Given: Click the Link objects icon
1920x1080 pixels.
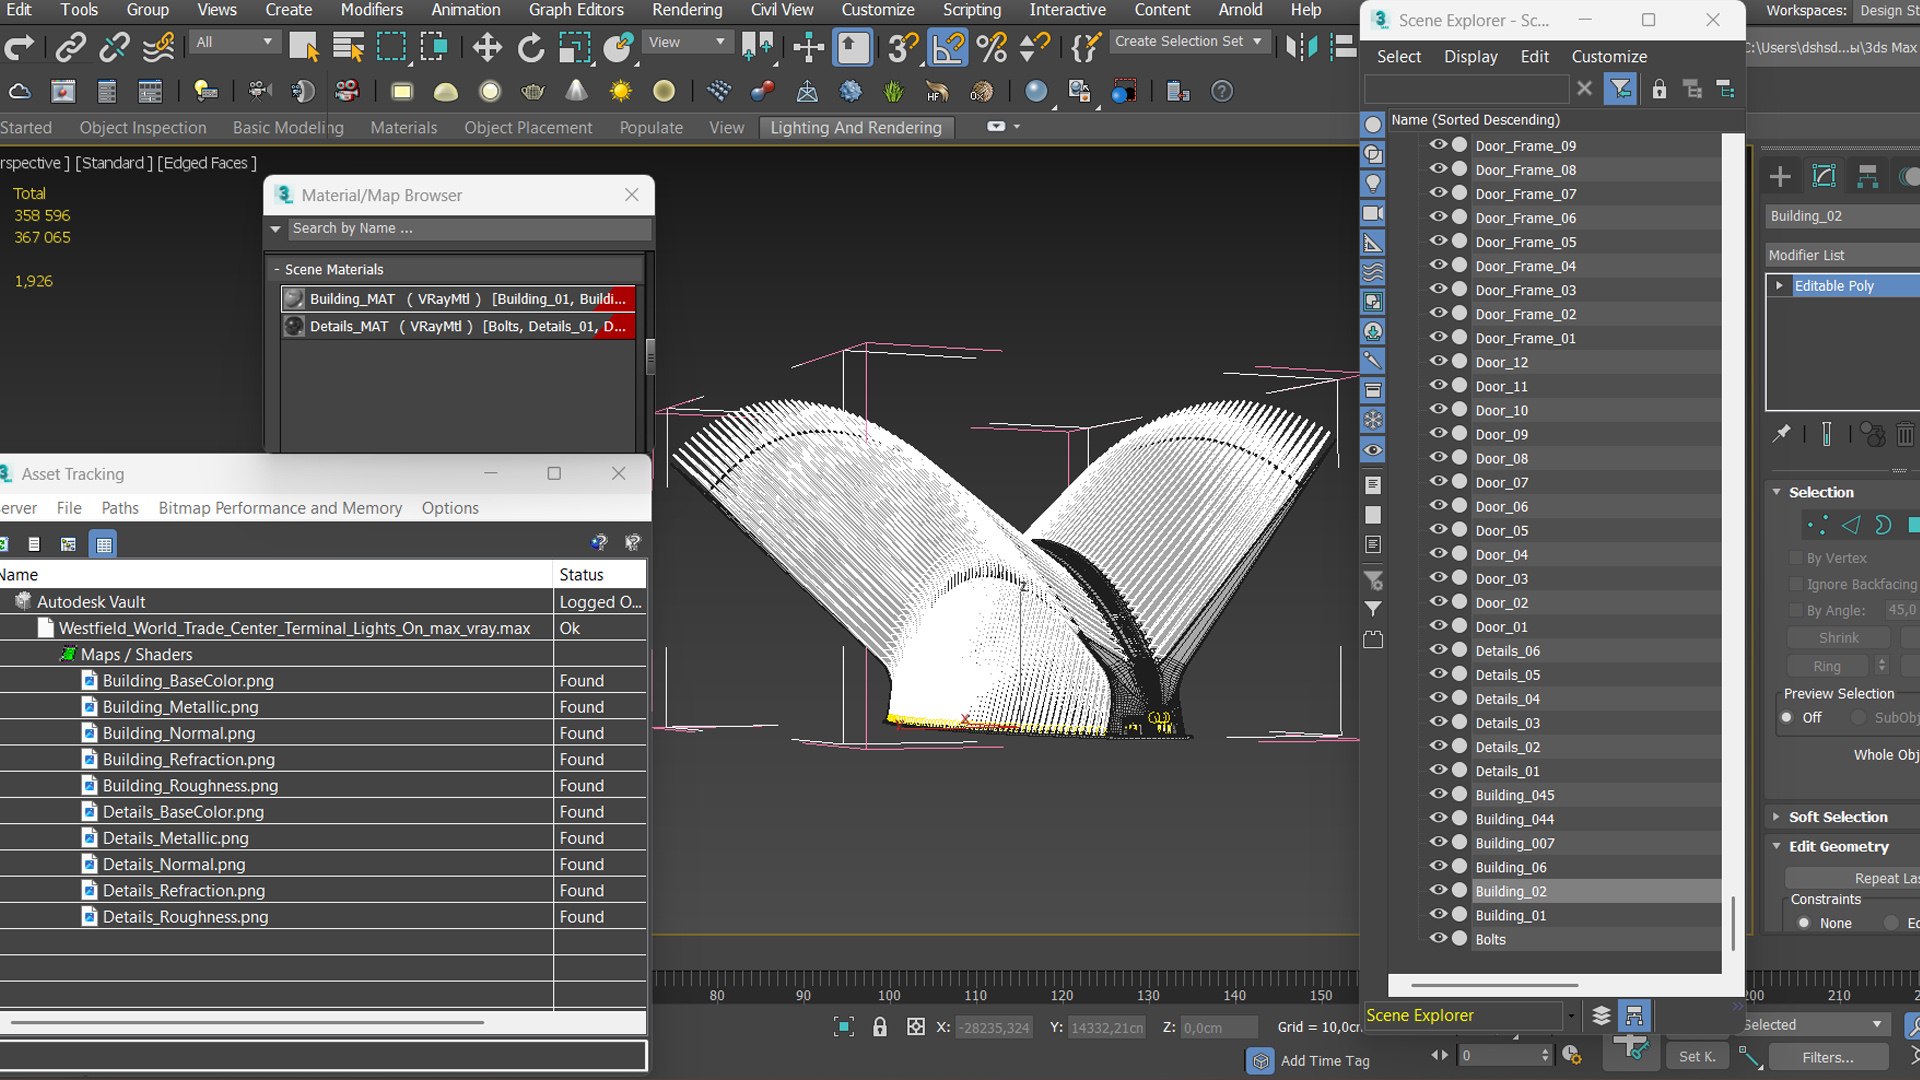Looking at the screenshot, I should click(x=69, y=47).
